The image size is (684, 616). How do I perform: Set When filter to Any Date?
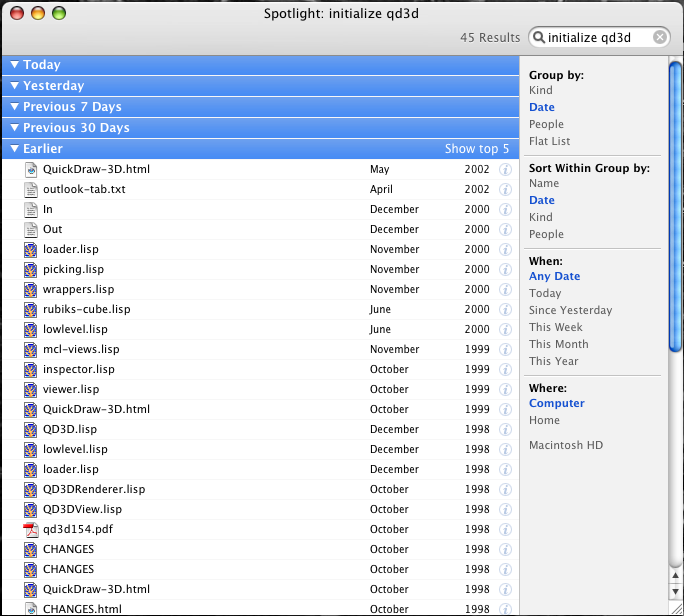[x=554, y=276]
